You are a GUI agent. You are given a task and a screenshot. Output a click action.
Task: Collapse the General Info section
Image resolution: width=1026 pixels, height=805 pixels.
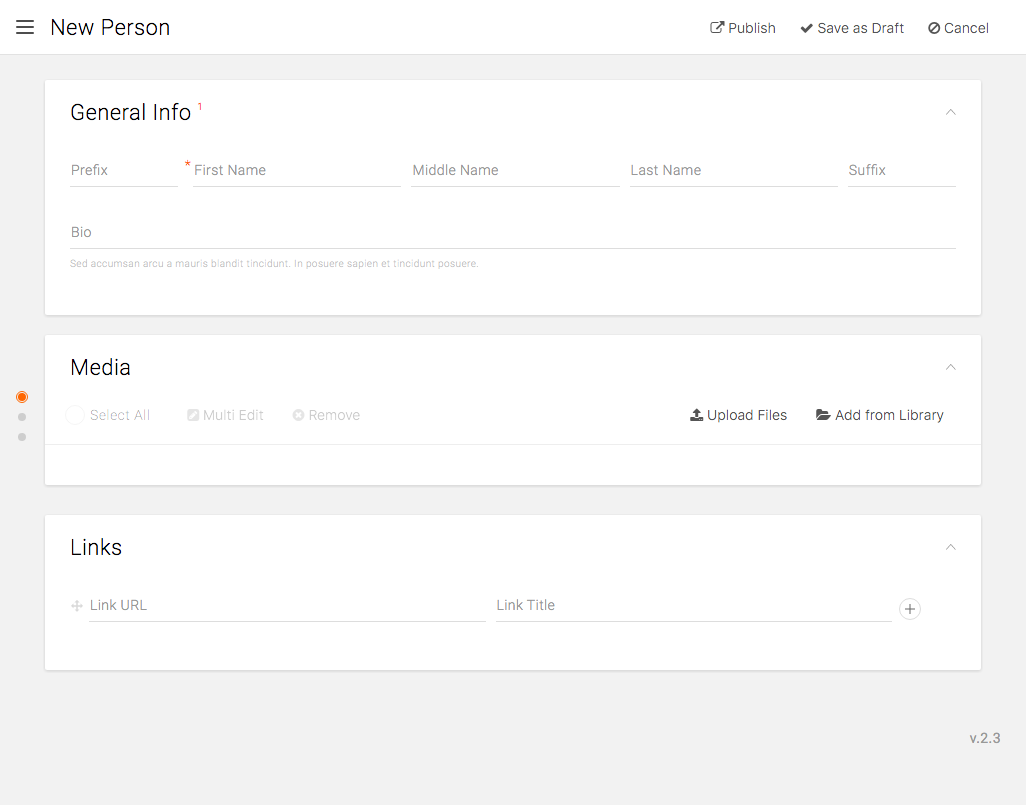951,112
